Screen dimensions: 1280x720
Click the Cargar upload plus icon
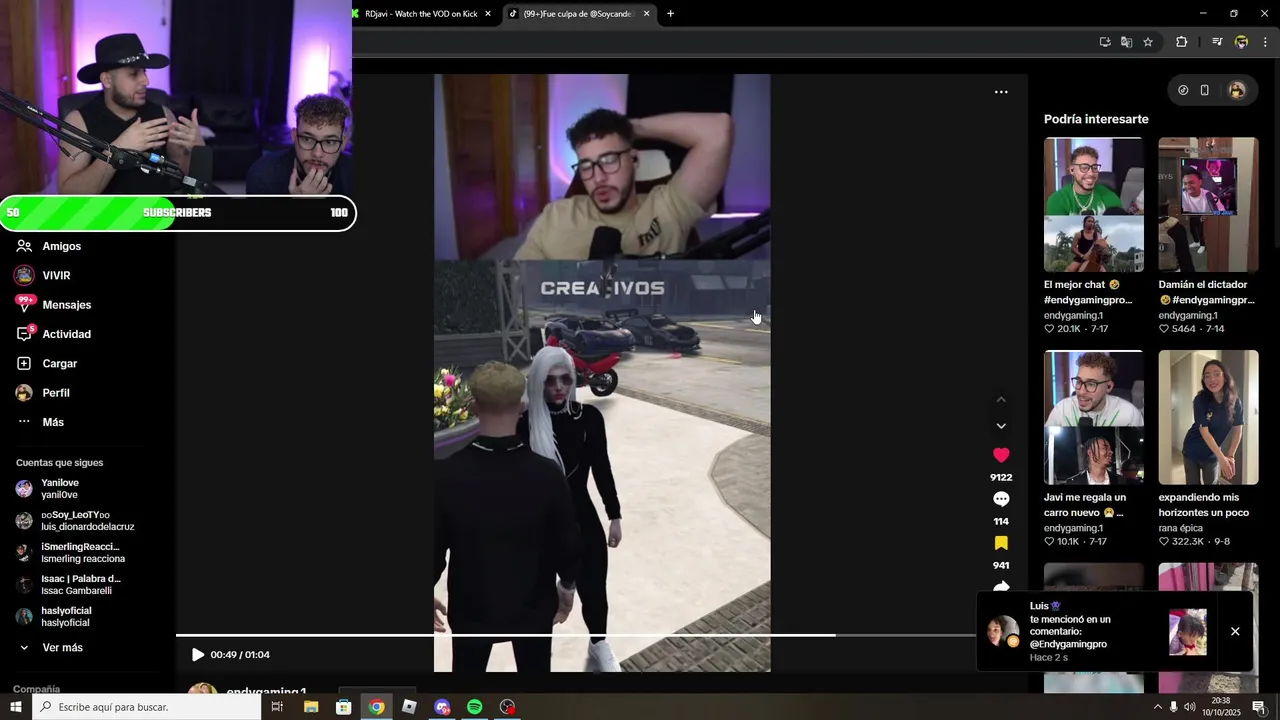click(24, 363)
